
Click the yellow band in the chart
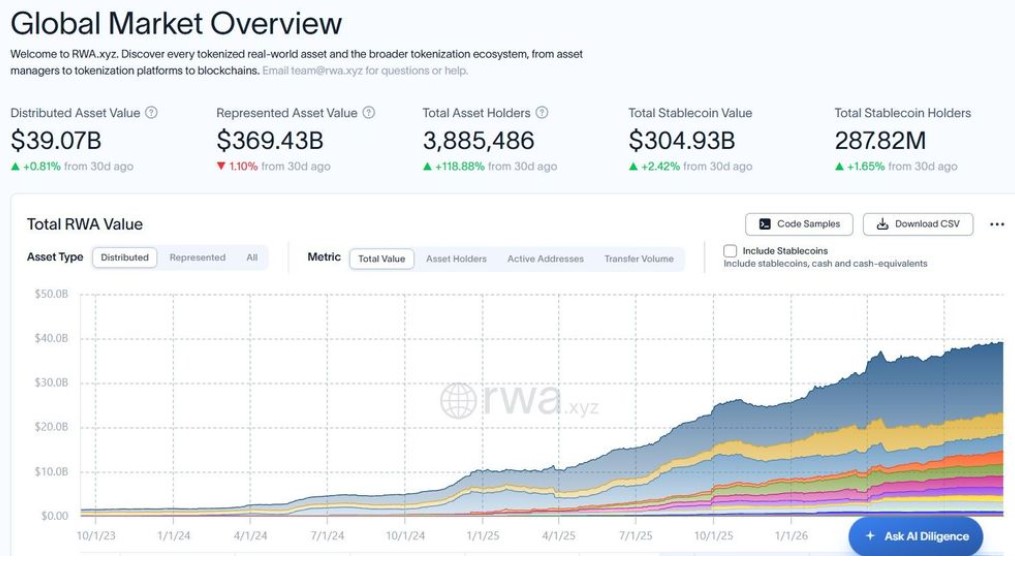pos(939,432)
